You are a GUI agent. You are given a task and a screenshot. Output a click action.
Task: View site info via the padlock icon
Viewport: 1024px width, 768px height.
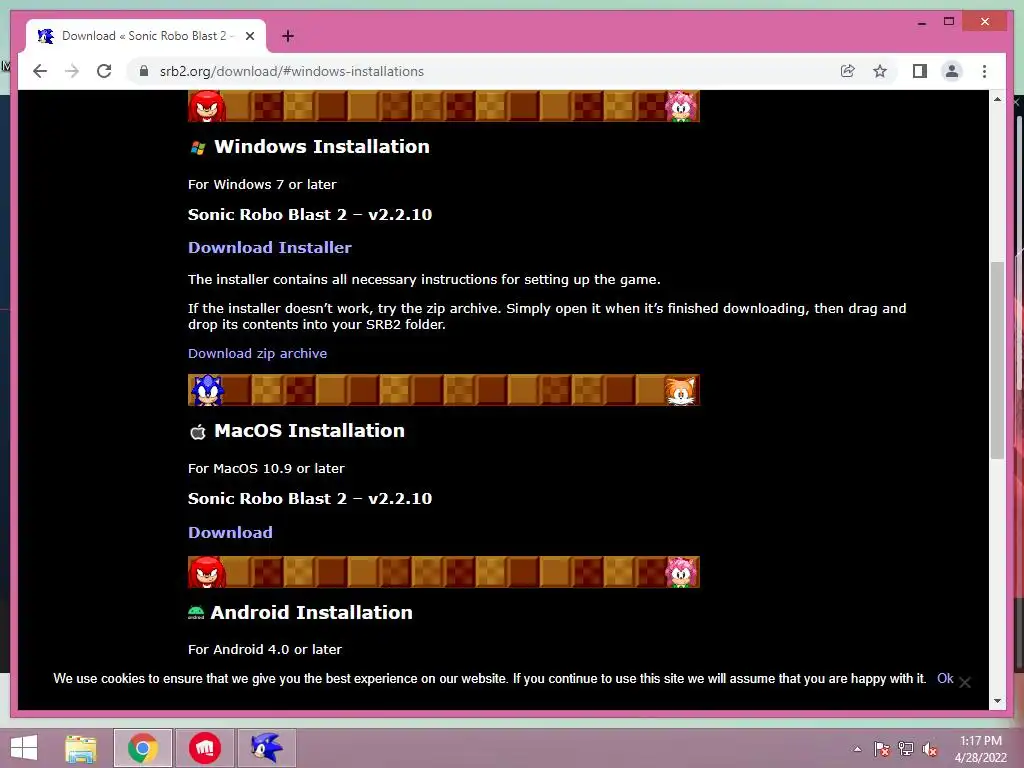pyautogui.click(x=144, y=71)
